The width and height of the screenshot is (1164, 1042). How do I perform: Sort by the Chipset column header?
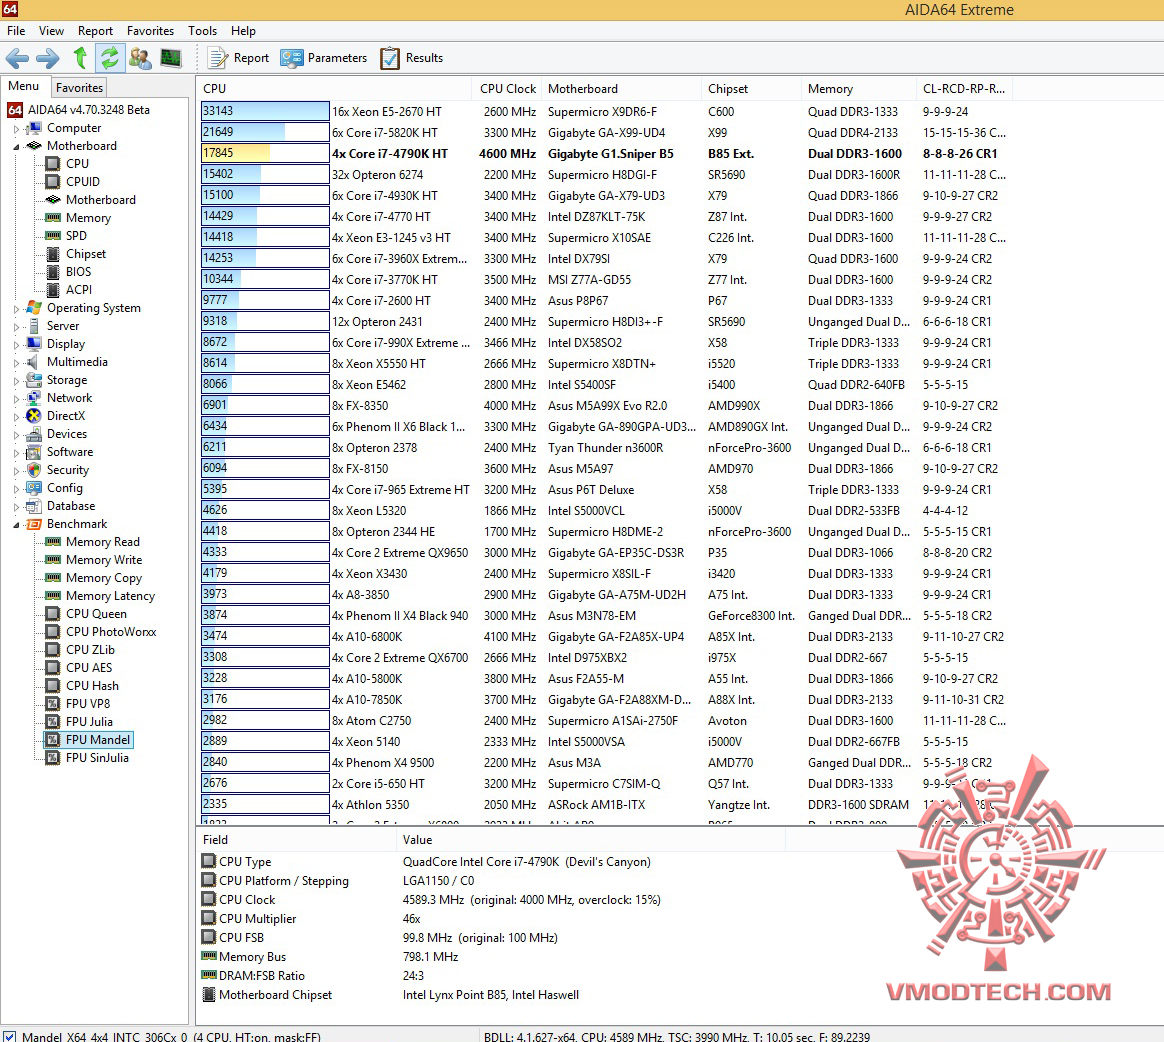coord(751,88)
